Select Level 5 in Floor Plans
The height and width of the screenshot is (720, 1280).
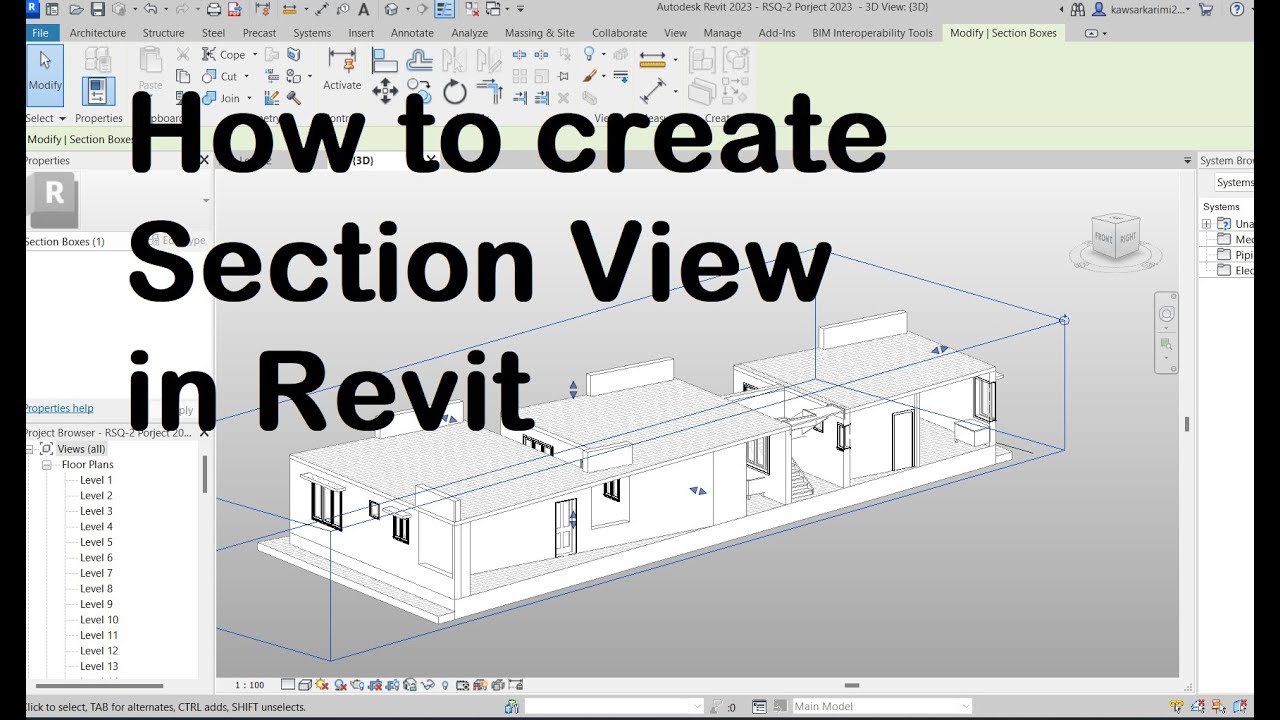(x=96, y=542)
